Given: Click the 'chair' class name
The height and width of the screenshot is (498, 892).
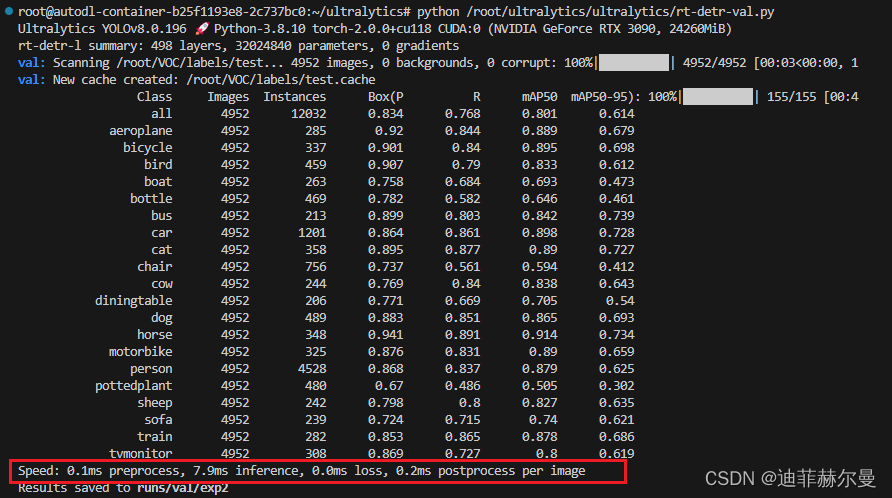Looking at the screenshot, I should click(154, 267).
